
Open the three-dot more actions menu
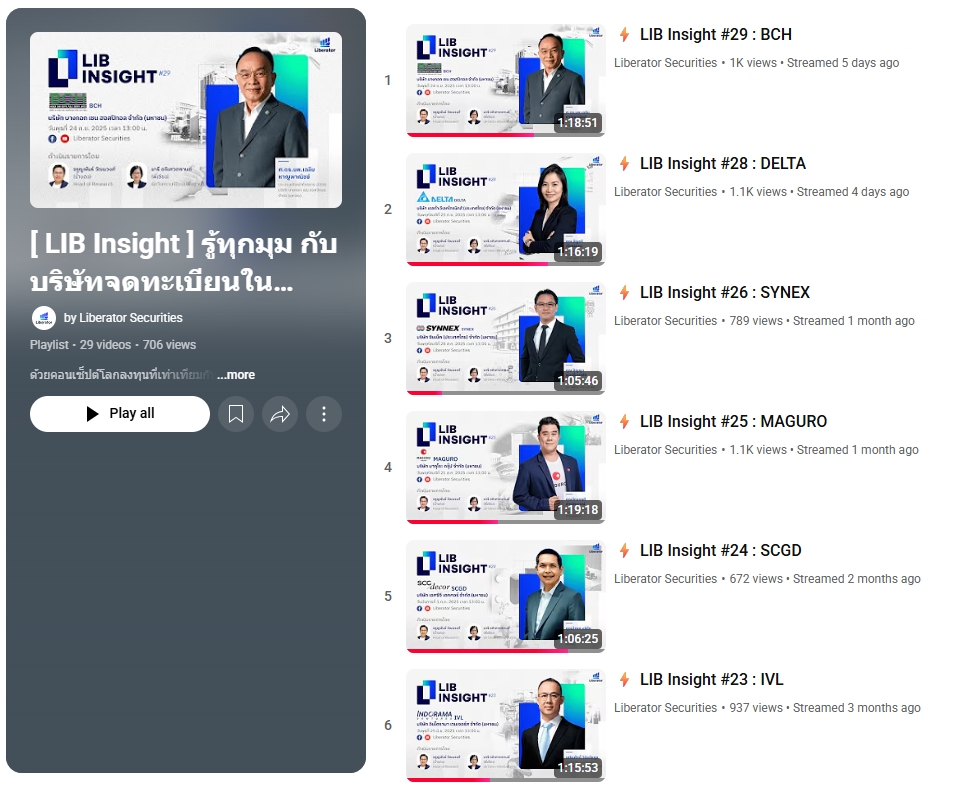[323, 414]
